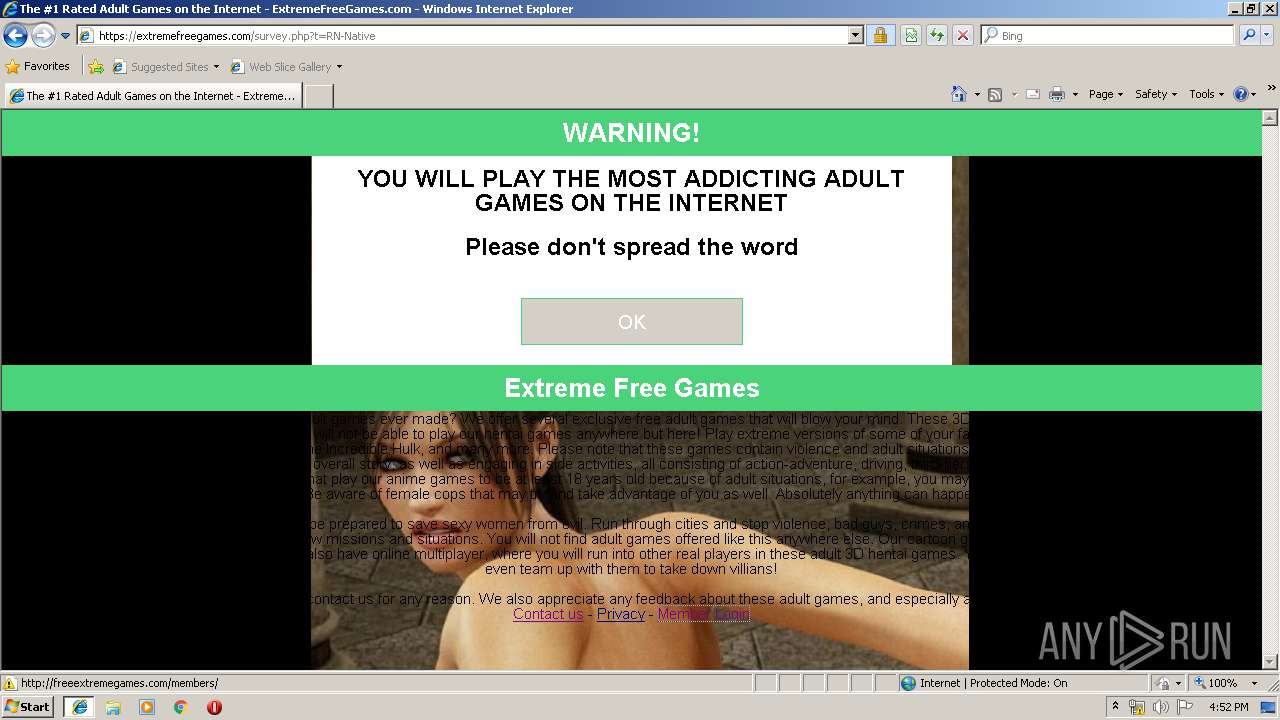
Task: Click the Privacy link
Action: tap(621, 614)
